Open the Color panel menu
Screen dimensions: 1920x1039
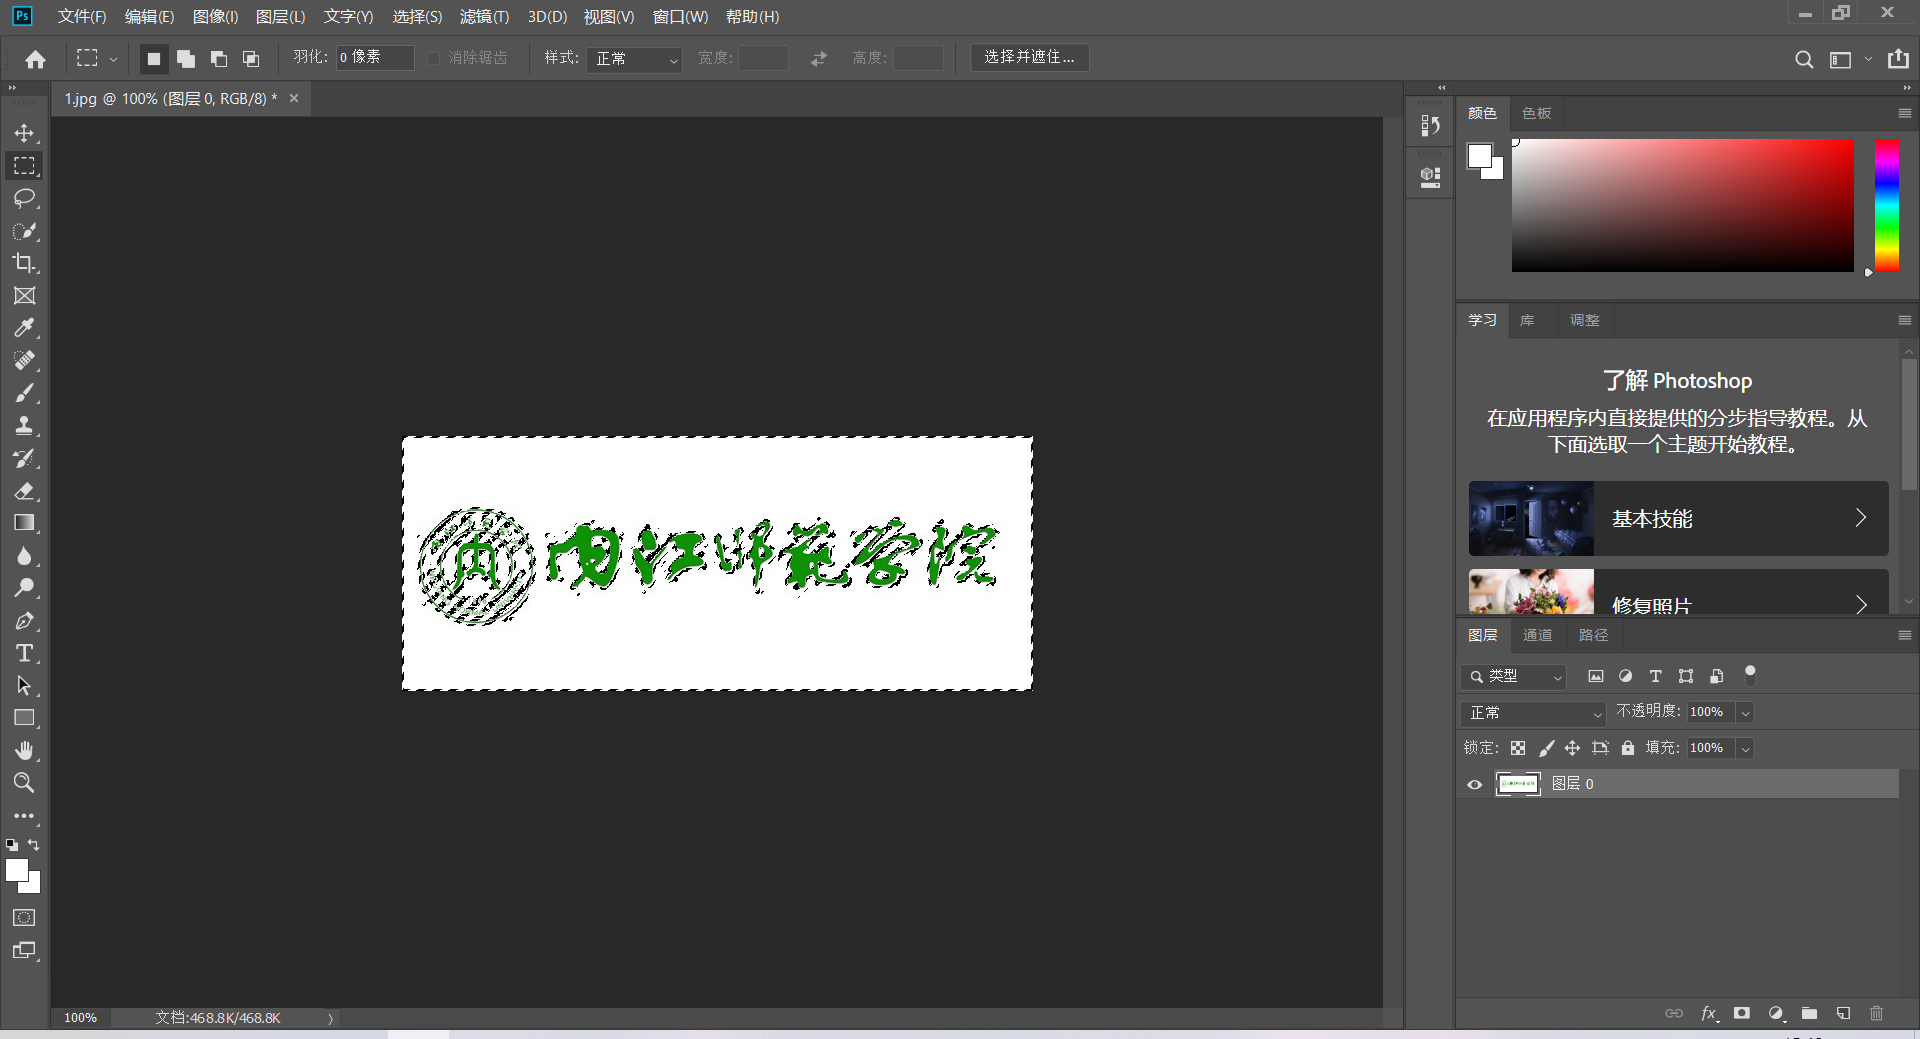[x=1904, y=113]
